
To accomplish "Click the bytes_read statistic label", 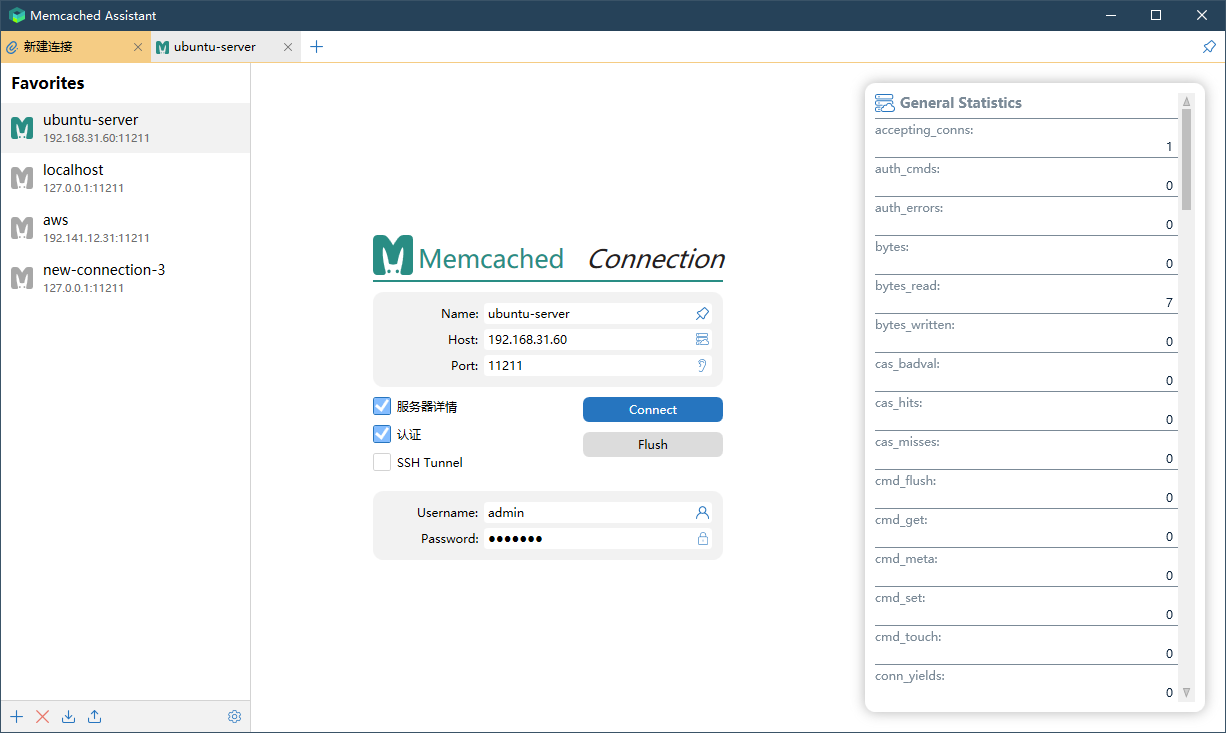I will coord(907,286).
